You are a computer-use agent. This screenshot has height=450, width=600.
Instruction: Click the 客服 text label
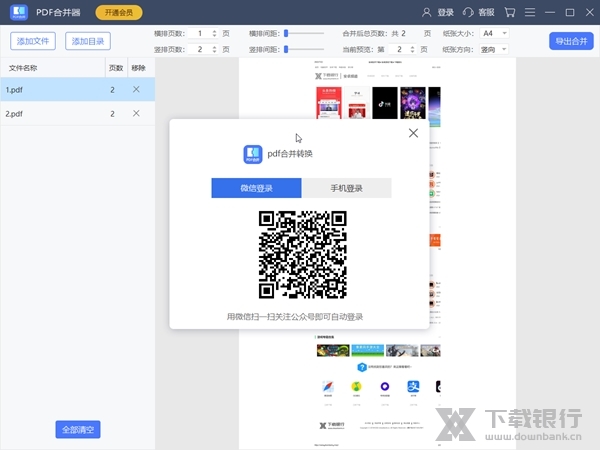(x=486, y=13)
